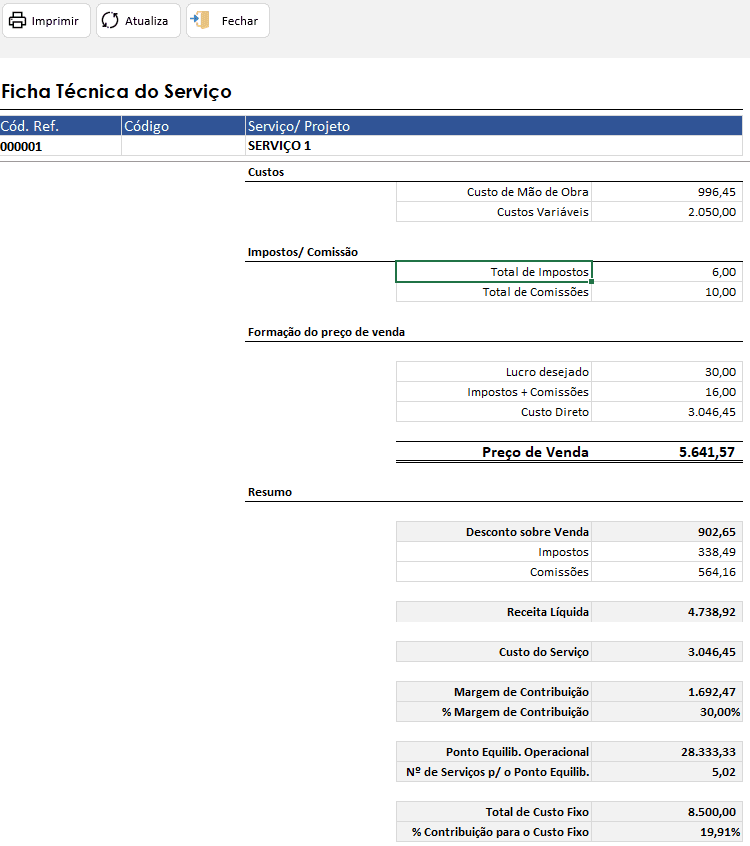
Task: Select the Total de Custo Fixo value
Action: (x=667, y=811)
